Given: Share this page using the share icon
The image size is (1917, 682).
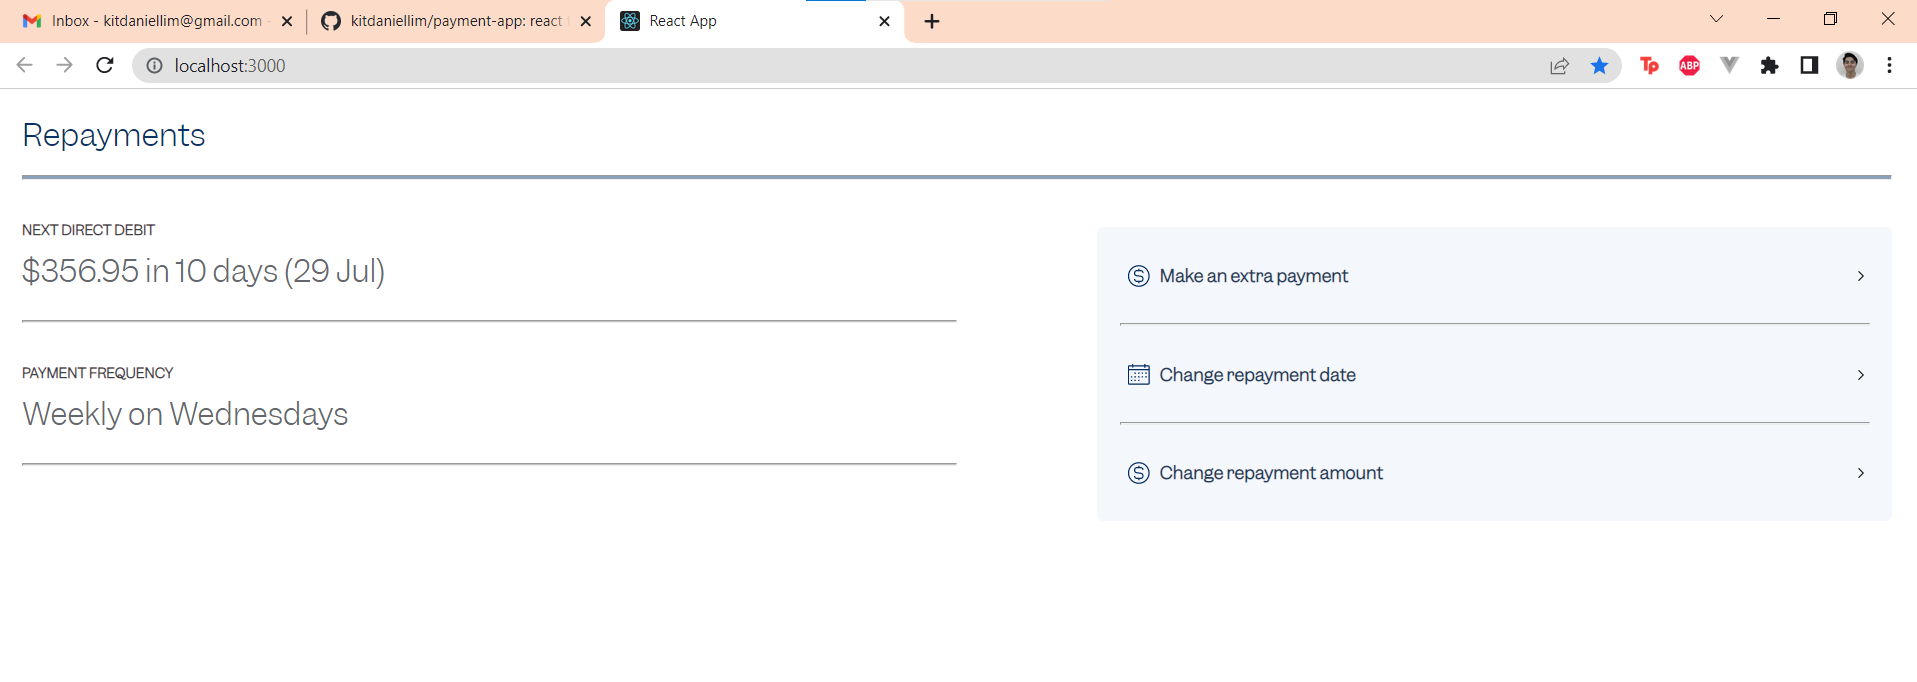Looking at the screenshot, I should (1559, 65).
